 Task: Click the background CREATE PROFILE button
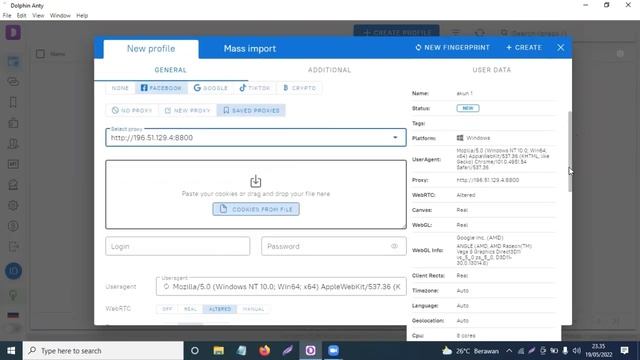(396, 32)
